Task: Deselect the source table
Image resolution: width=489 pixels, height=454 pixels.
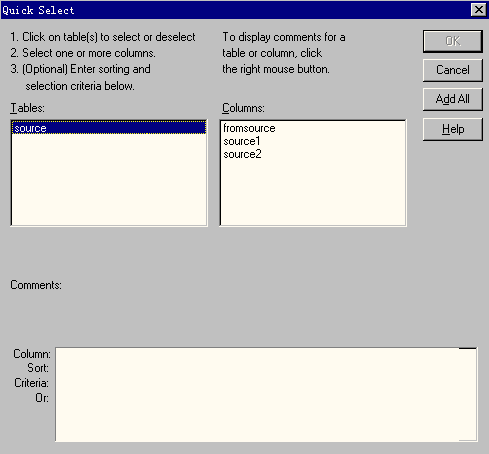Action: [x=109, y=128]
